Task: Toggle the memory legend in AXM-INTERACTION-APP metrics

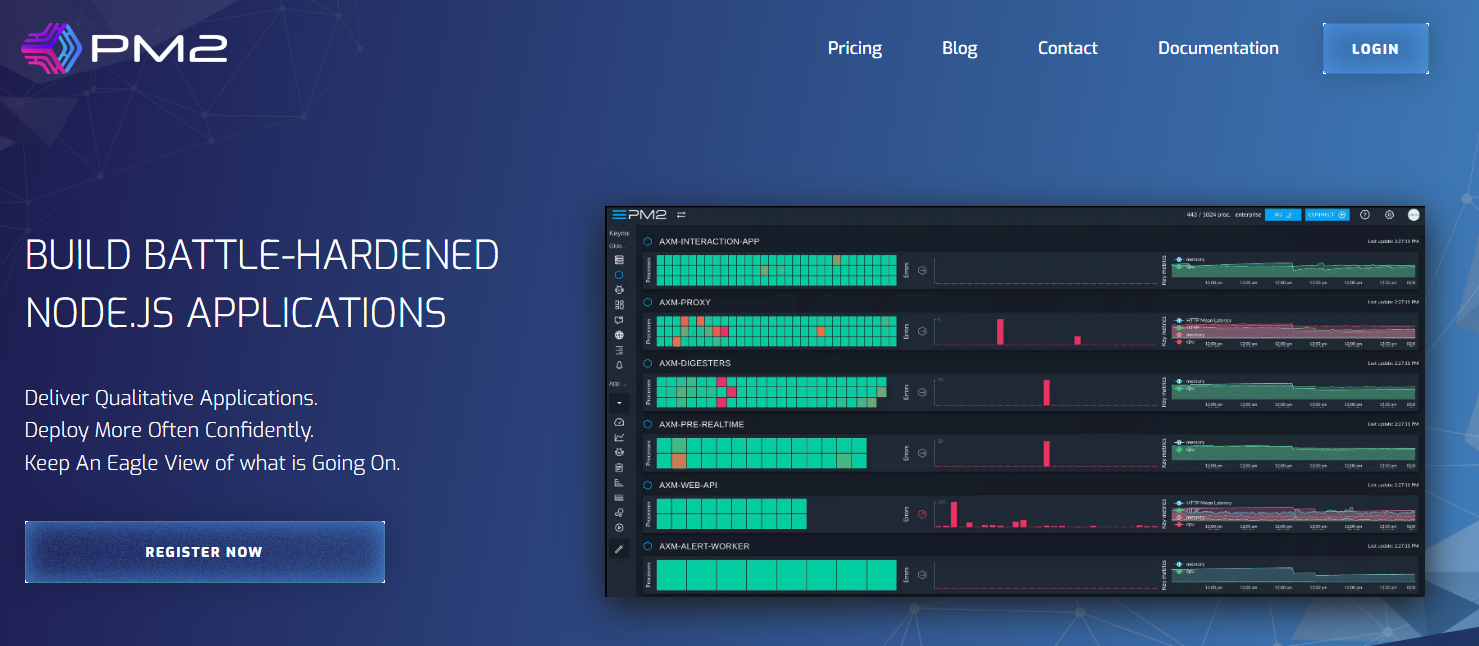Action: tap(1190, 260)
